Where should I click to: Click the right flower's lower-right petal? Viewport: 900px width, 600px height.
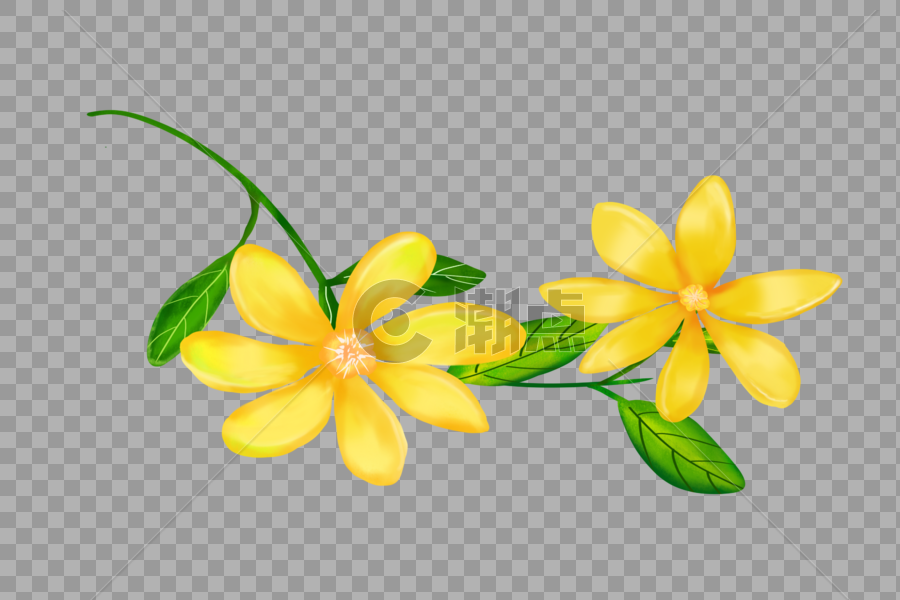coord(754,360)
